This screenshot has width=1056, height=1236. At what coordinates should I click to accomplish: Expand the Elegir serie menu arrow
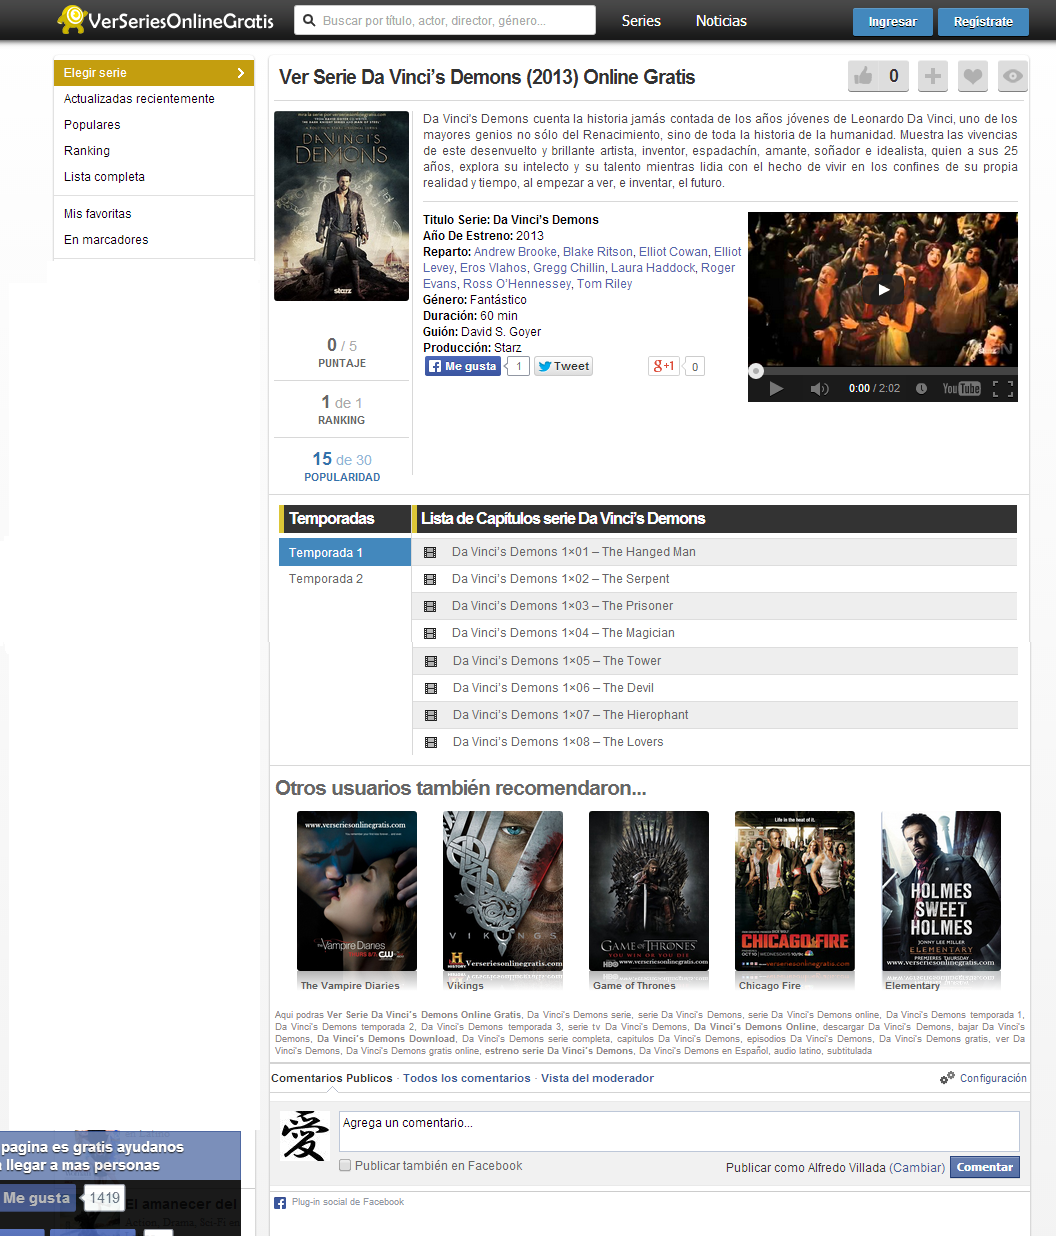tap(241, 73)
